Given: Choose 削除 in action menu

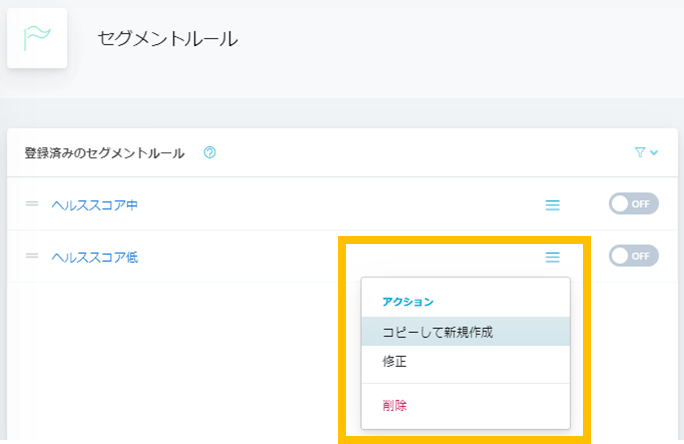Looking at the screenshot, I should click(x=465, y=406).
